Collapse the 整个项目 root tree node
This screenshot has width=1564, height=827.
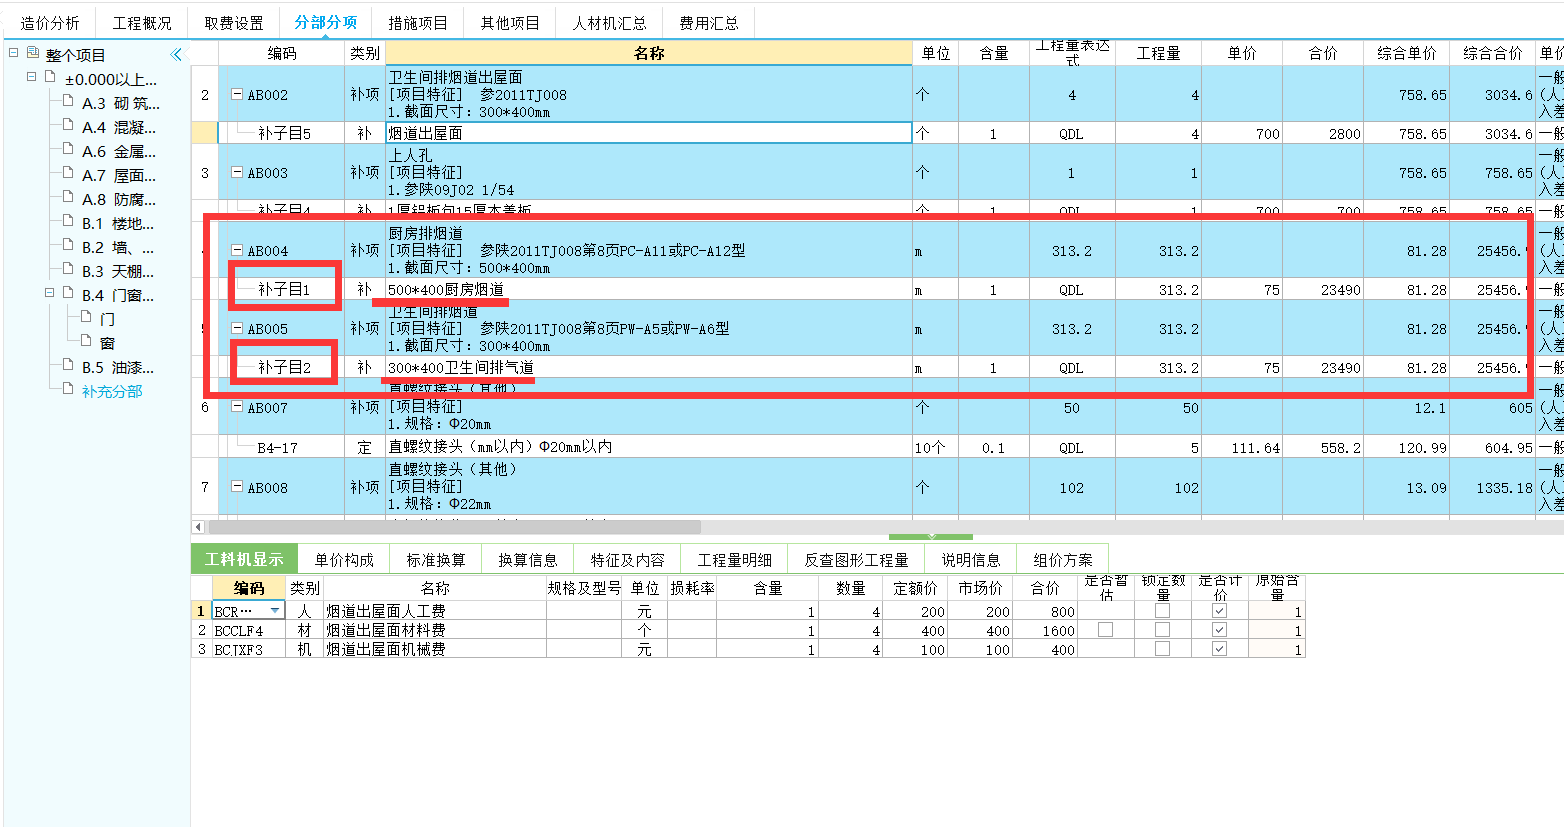[x=14, y=54]
